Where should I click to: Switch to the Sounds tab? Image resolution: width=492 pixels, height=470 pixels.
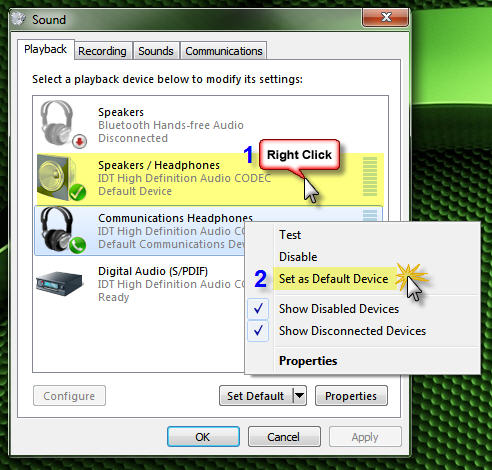point(156,51)
